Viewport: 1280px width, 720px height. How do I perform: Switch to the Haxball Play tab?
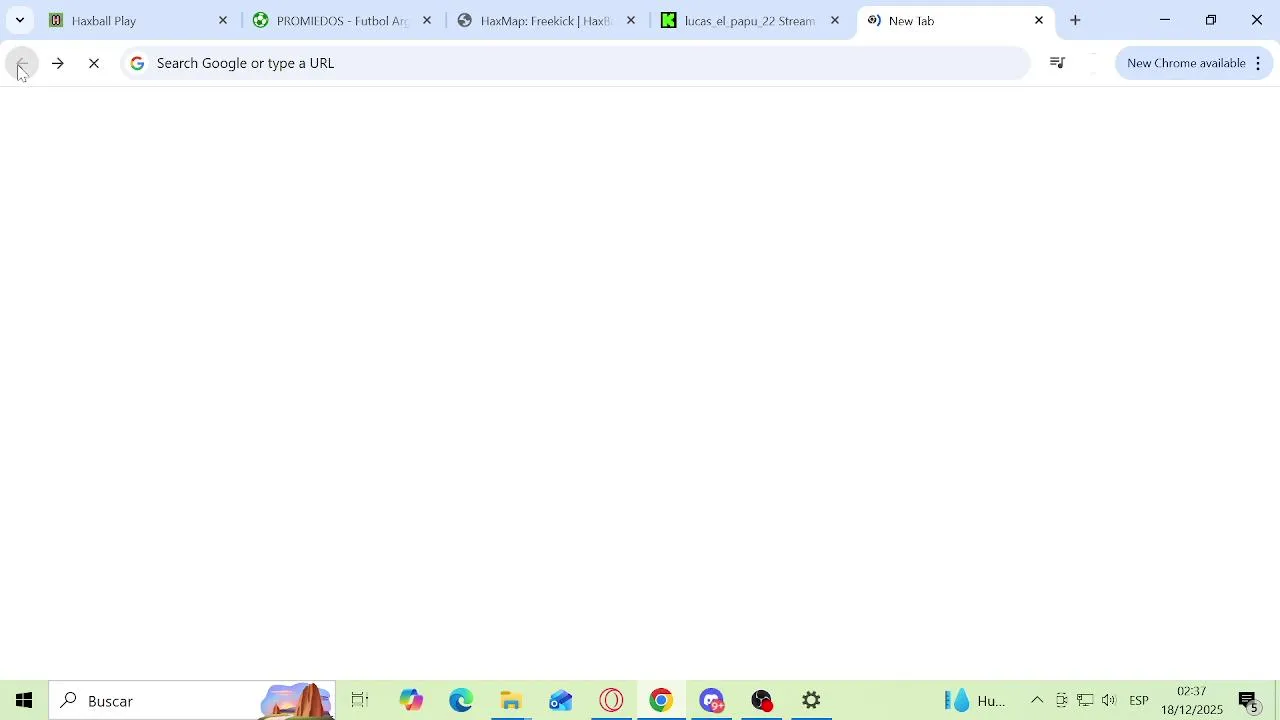click(138, 20)
